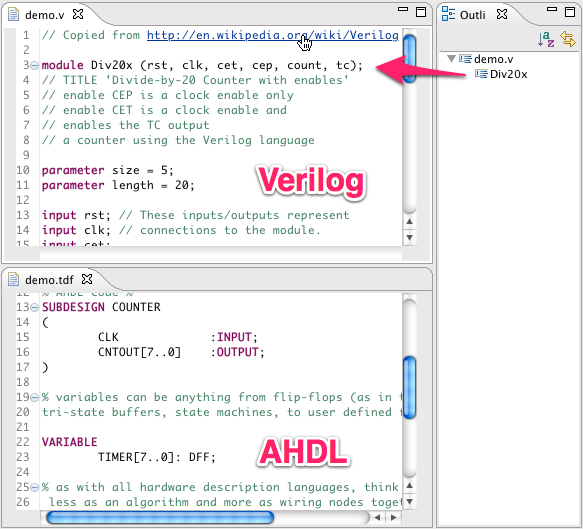Open the Wikipedia Verilog link in line 1
This screenshot has width=583, height=529.
pyautogui.click(x=273, y=35)
